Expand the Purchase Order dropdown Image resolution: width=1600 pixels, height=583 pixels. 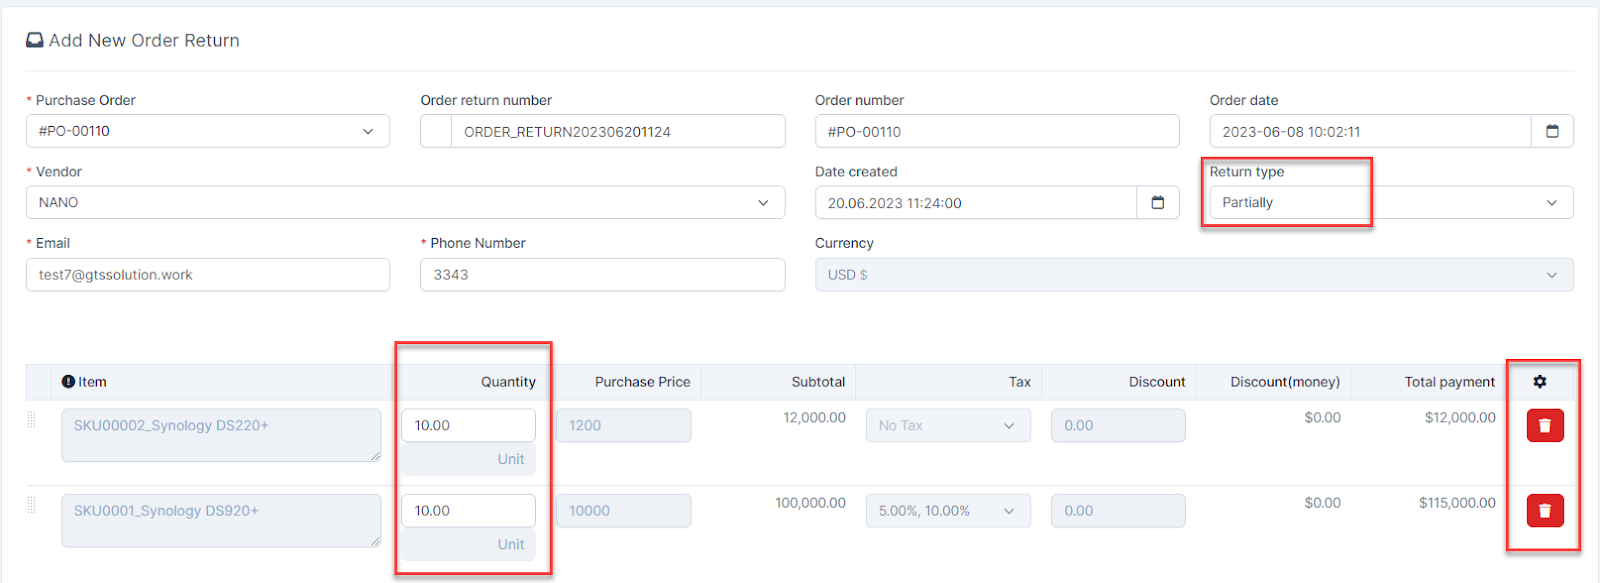pyautogui.click(x=207, y=131)
